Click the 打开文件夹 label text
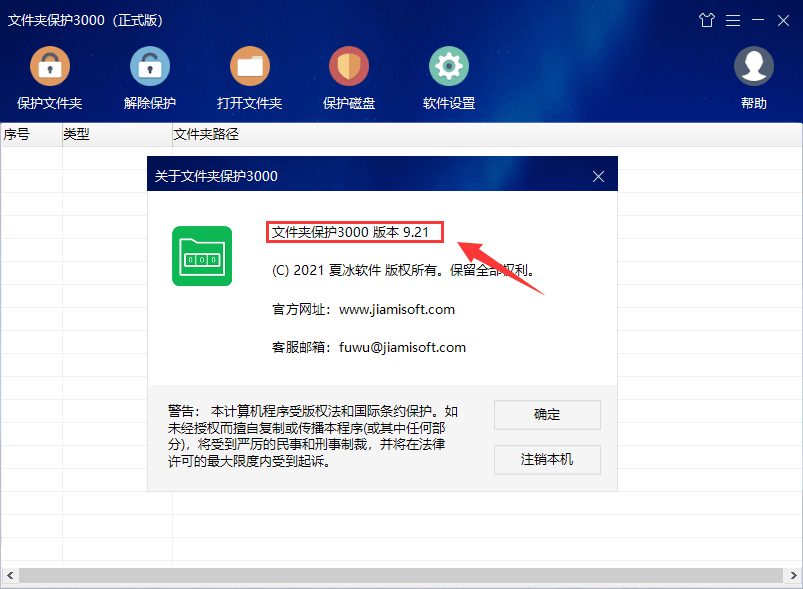This screenshot has height=589, width=803. click(x=249, y=103)
